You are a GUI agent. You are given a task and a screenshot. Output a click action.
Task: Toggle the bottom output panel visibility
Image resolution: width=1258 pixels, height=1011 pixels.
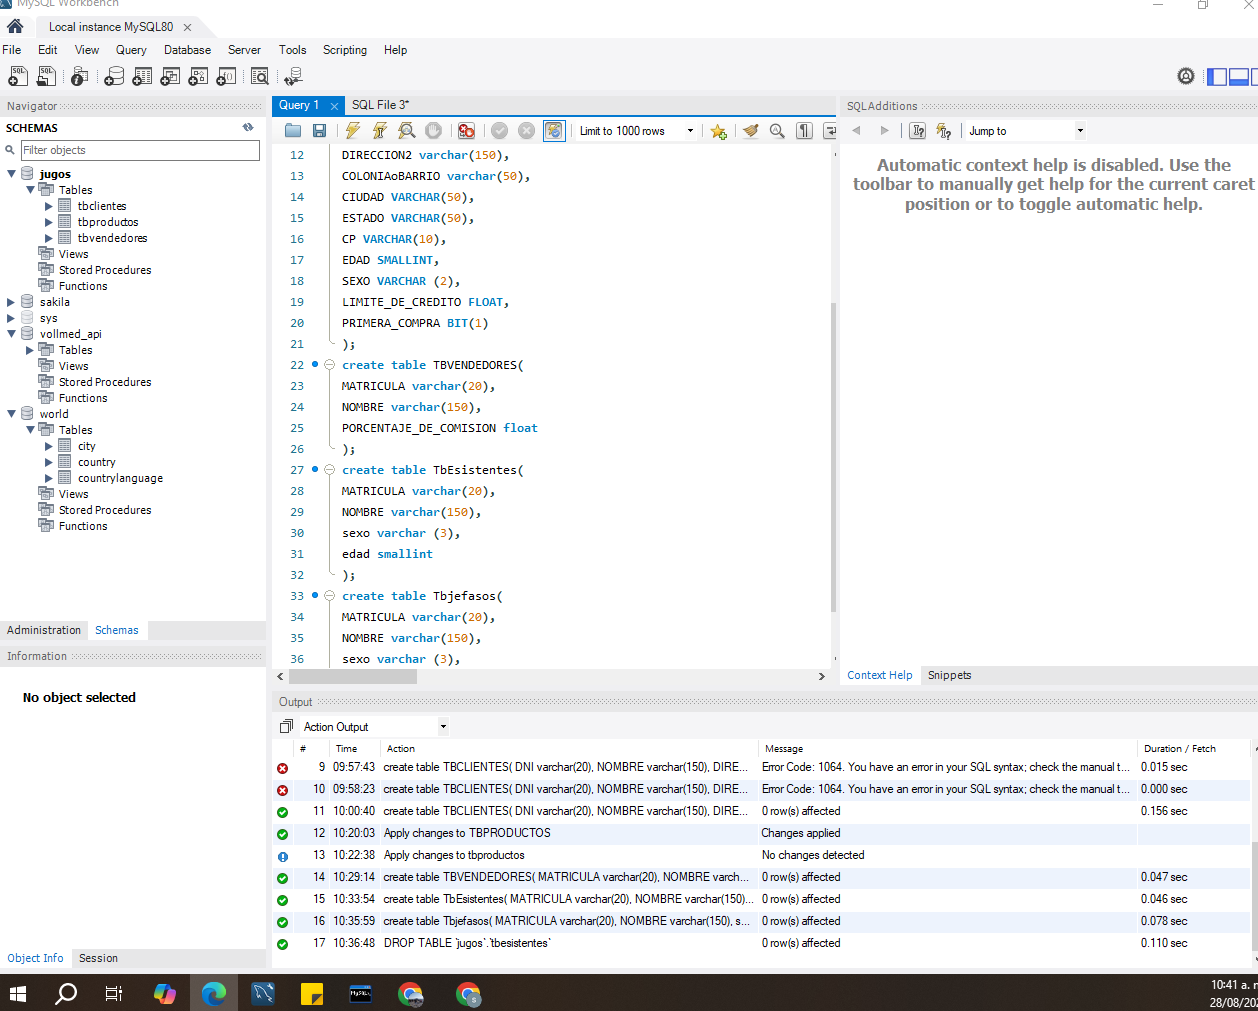[x=1238, y=76]
